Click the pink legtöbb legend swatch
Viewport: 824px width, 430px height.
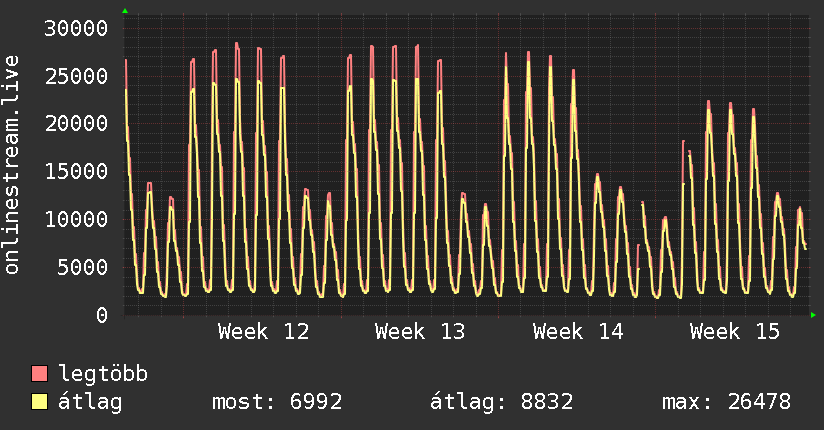click(x=40, y=373)
